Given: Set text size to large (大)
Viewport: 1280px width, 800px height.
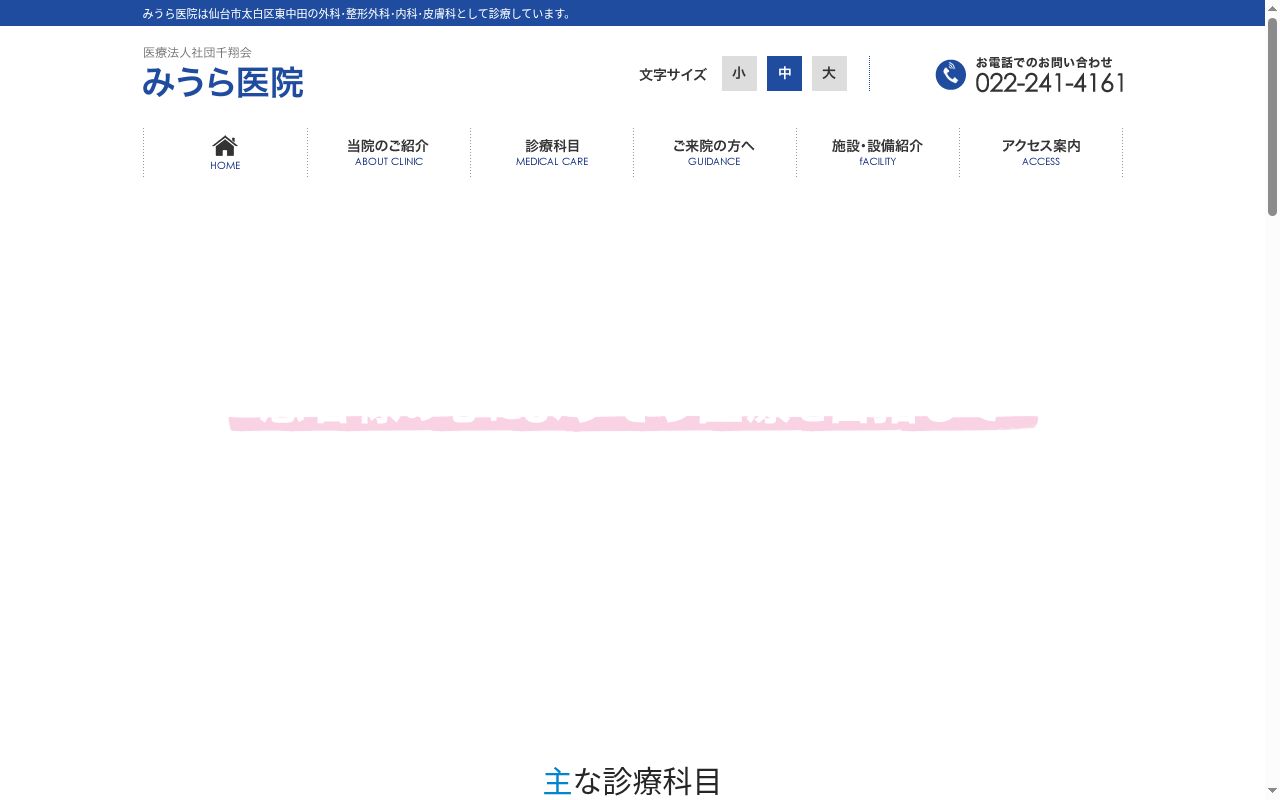Looking at the screenshot, I should pos(829,74).
